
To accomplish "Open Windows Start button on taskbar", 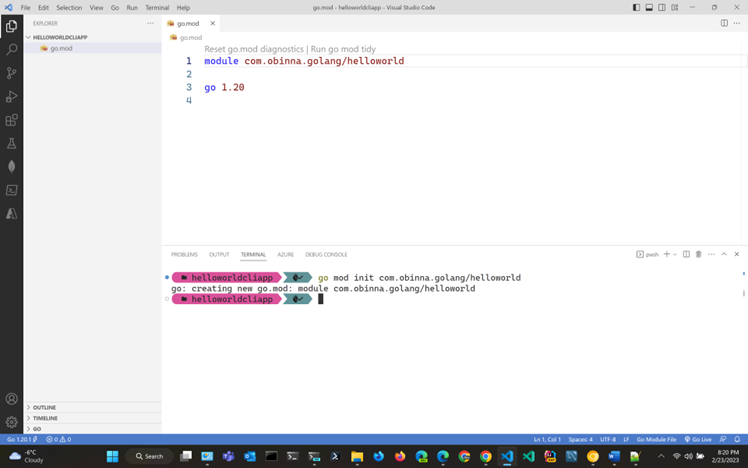I will pos(113,457).
